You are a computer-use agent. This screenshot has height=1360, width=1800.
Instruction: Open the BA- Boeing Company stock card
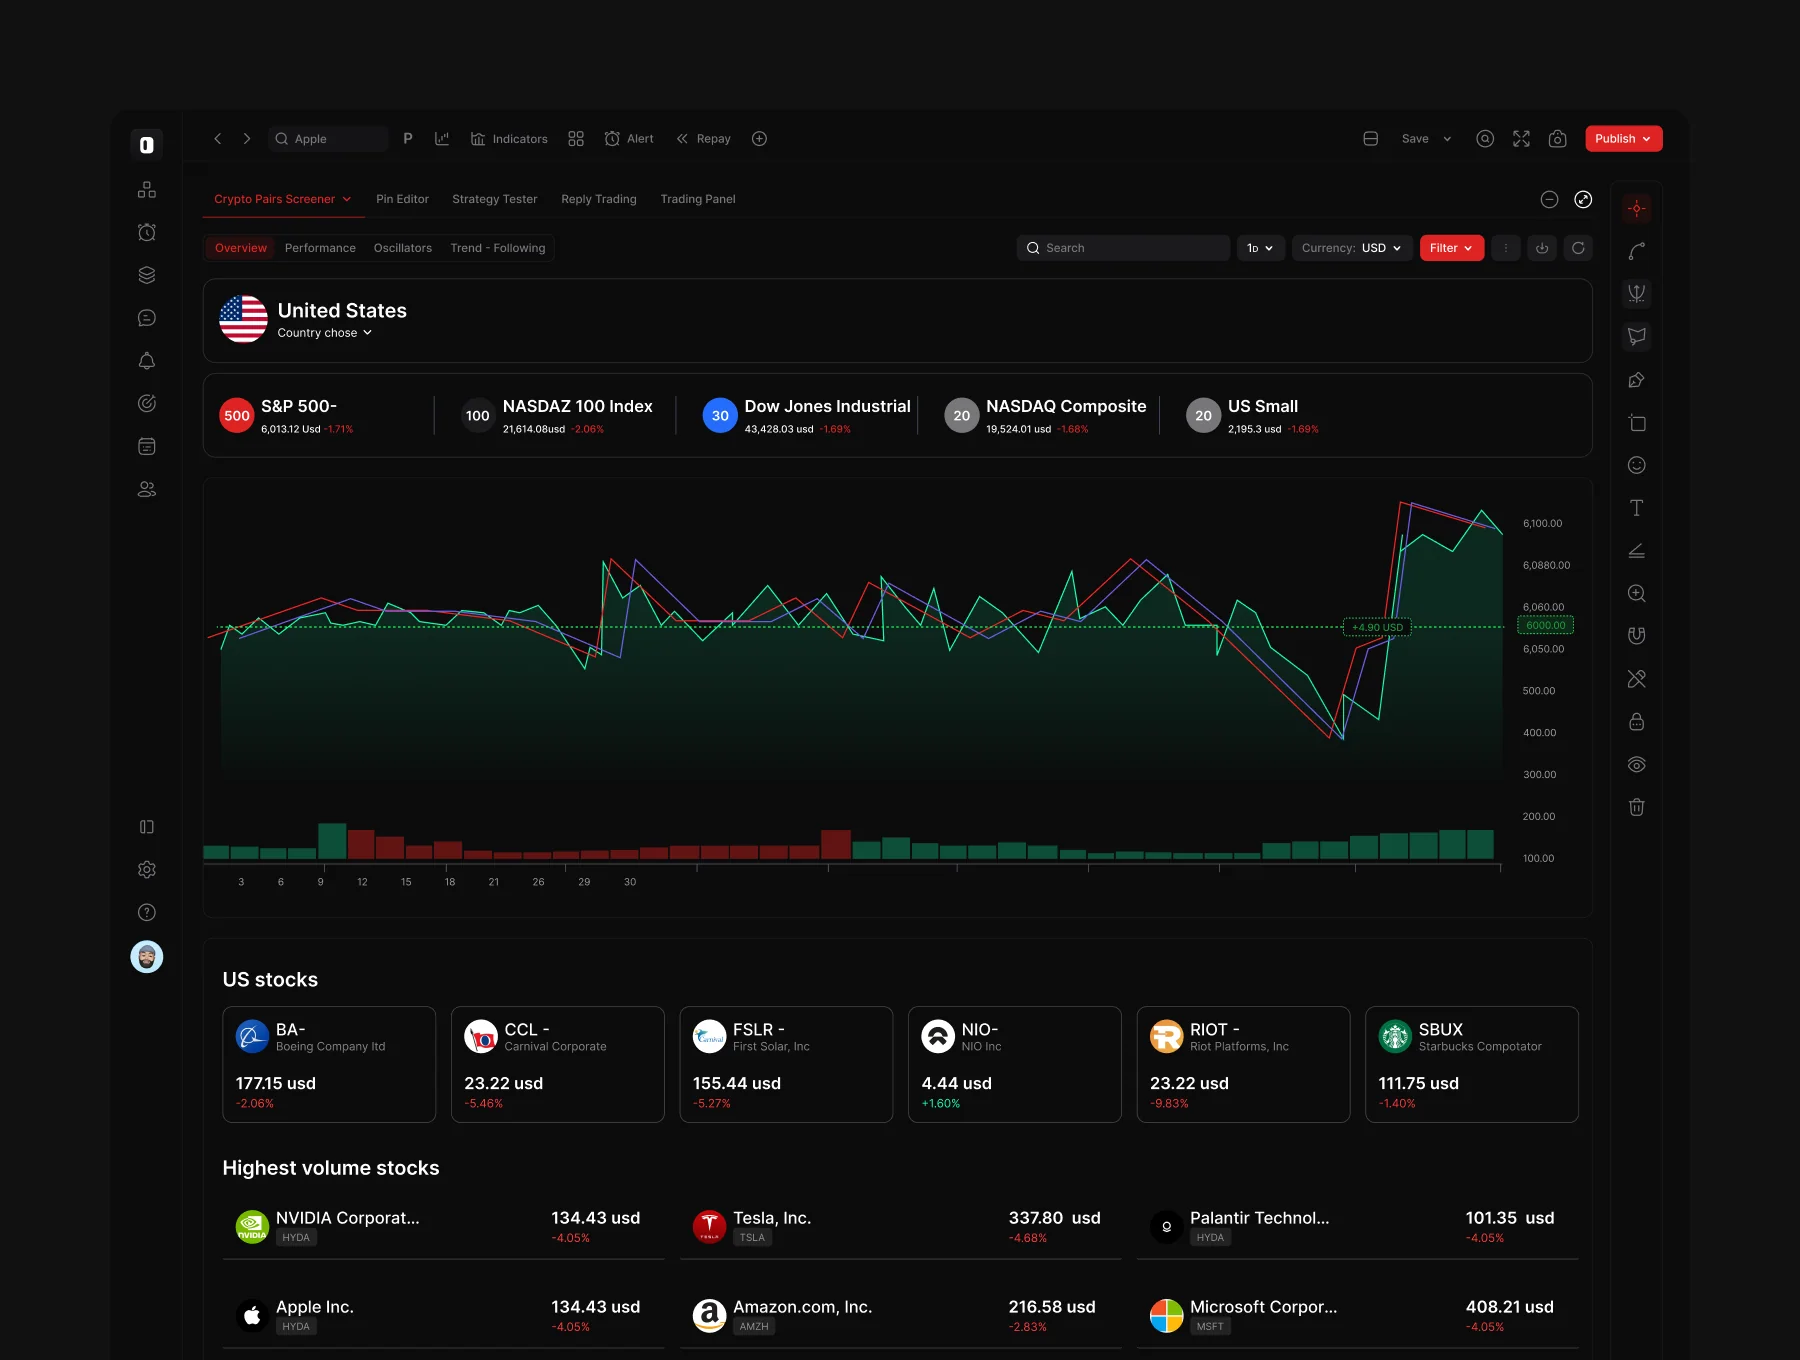point(329,1064)
